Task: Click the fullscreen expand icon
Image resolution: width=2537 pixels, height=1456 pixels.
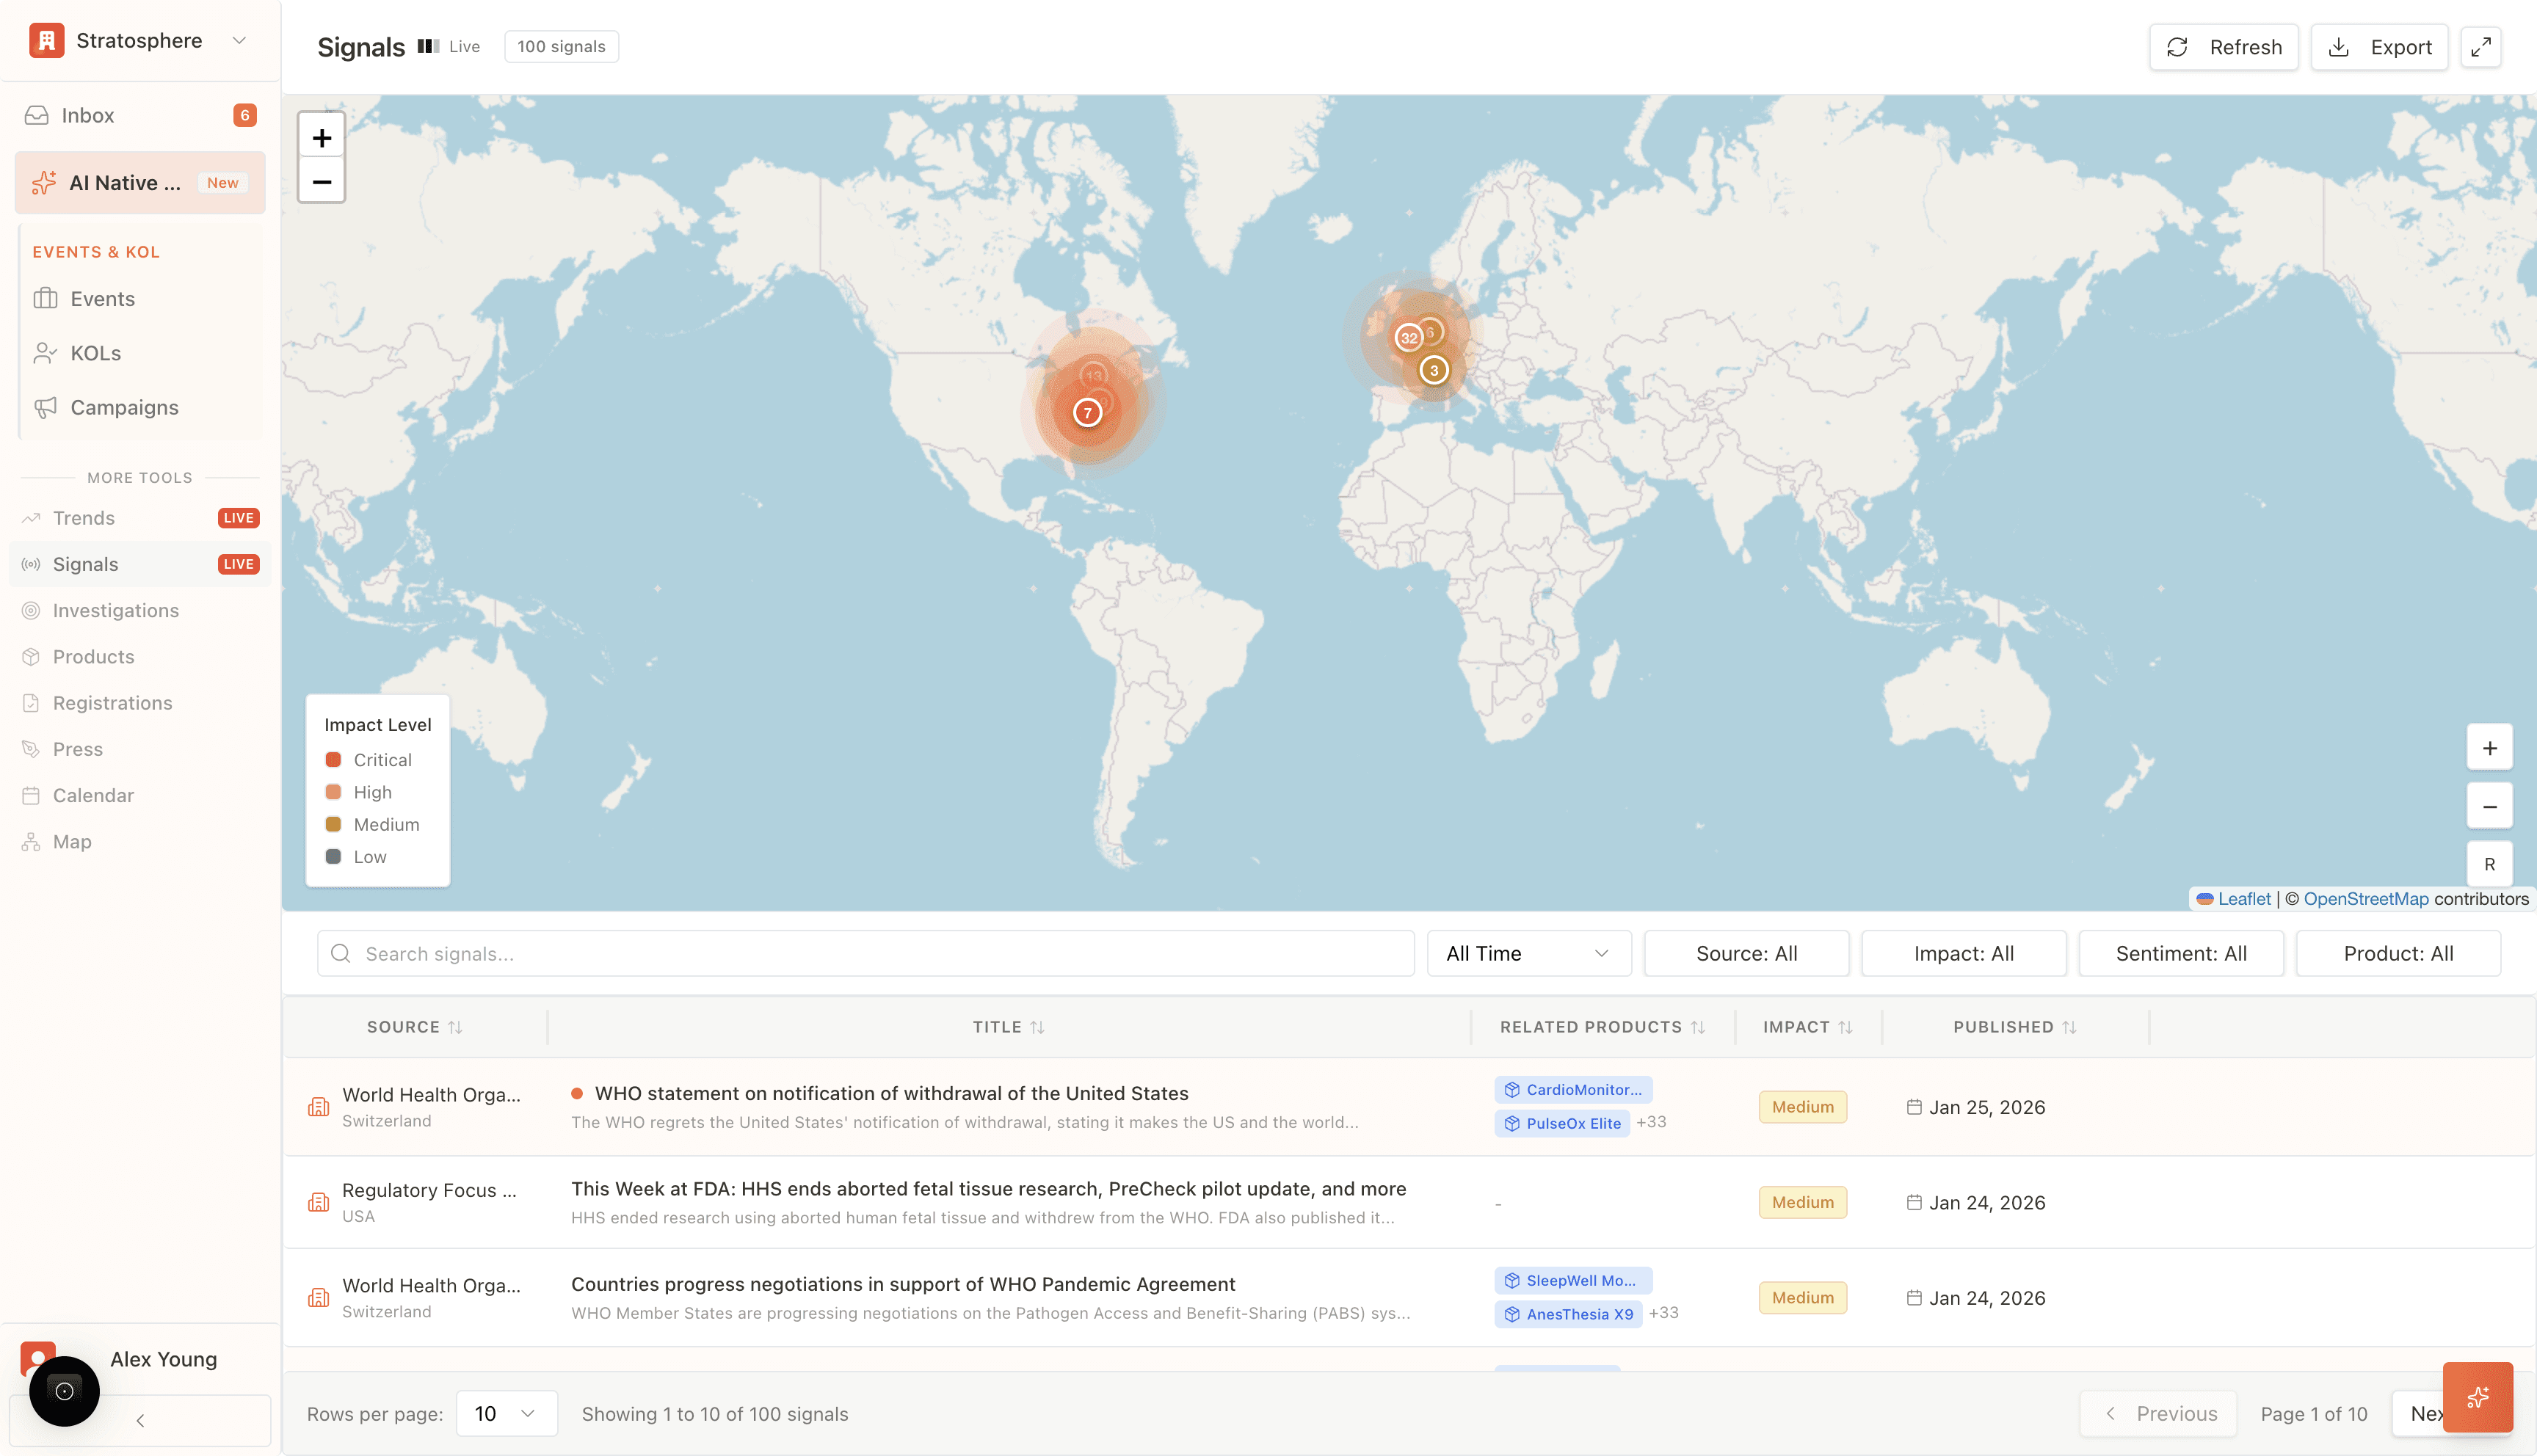Action: click(x=2480, y=47)
